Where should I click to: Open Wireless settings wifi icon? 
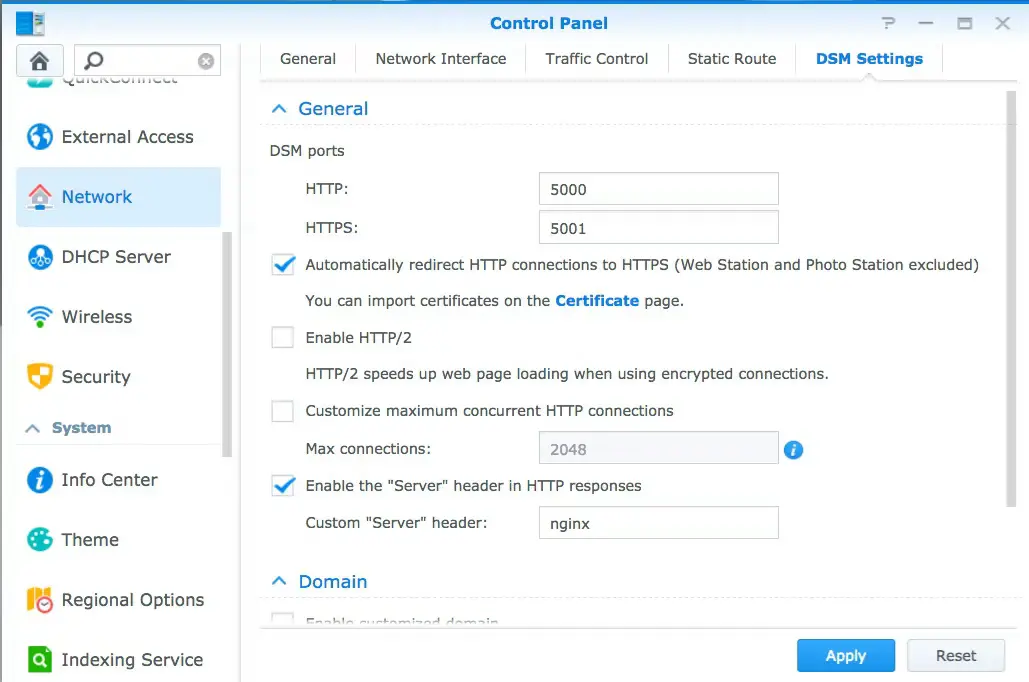point(40,317)
